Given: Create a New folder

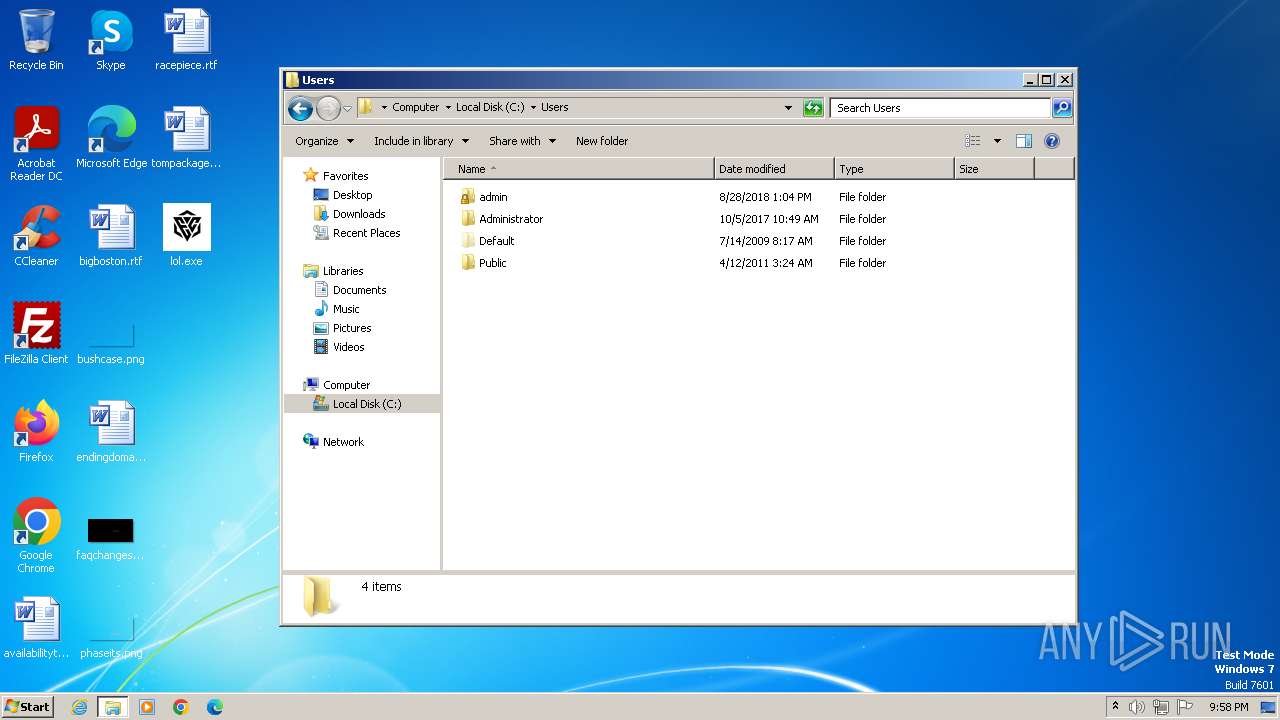Looking at the screenshot, I should tap(602, 141).
